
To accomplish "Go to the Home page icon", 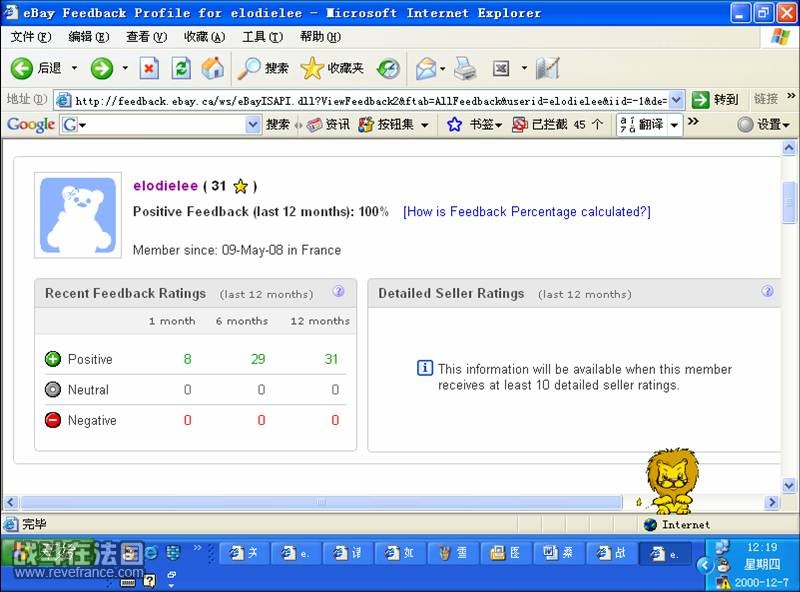I will point(213,68).
